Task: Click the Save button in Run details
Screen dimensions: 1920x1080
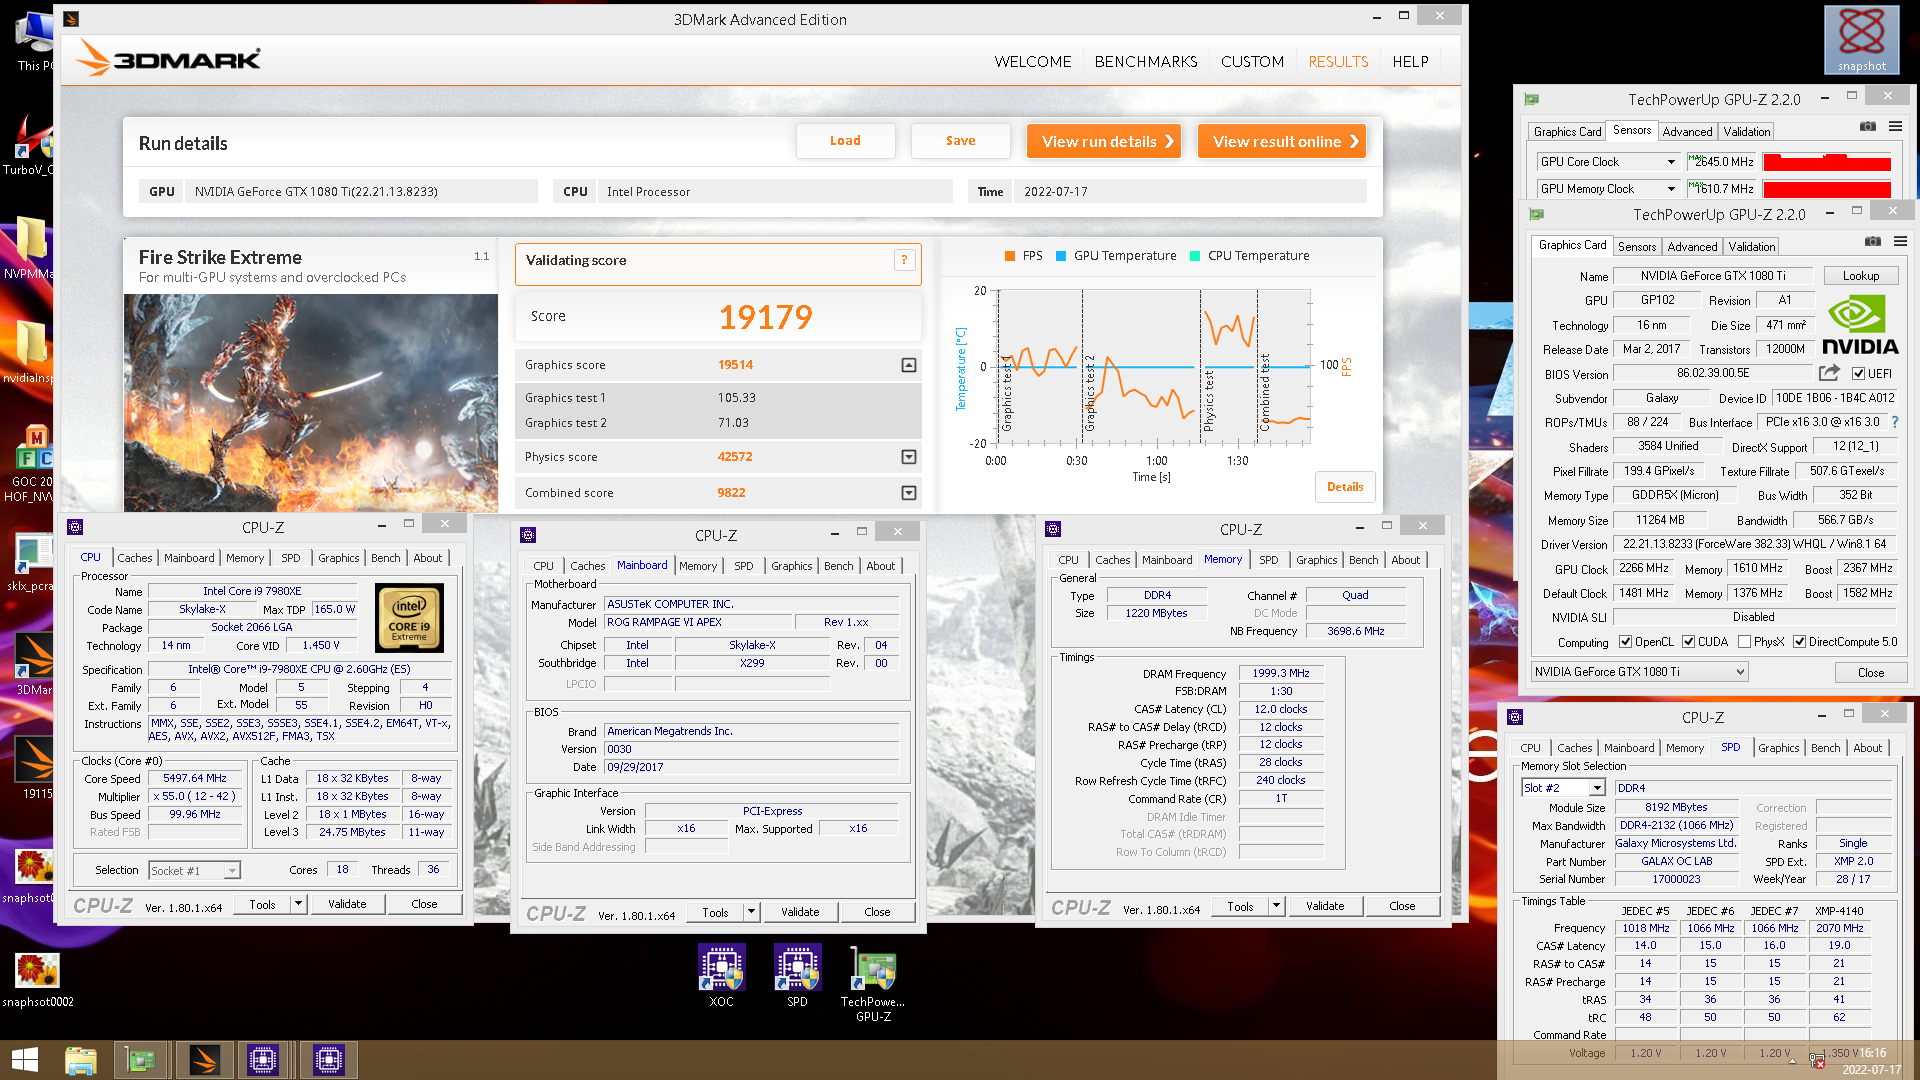Action: [x=960, y=141]
